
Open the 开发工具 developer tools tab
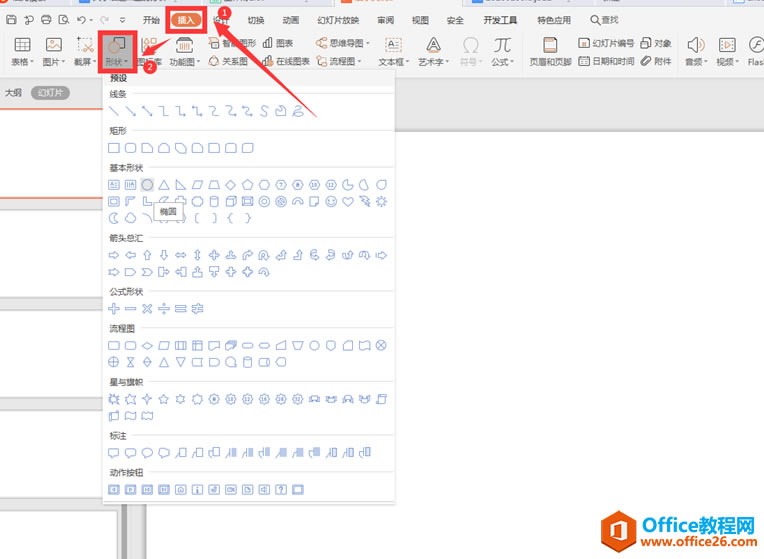pyautogui.click(x=500, y=20)
